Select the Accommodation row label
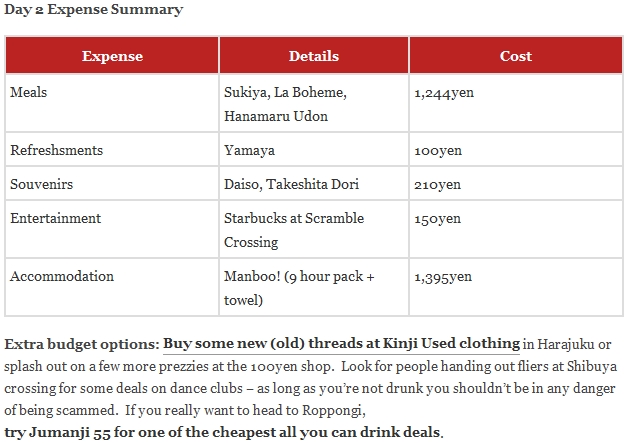The height and width of the screenshot is (443, 626). [62, 276]
